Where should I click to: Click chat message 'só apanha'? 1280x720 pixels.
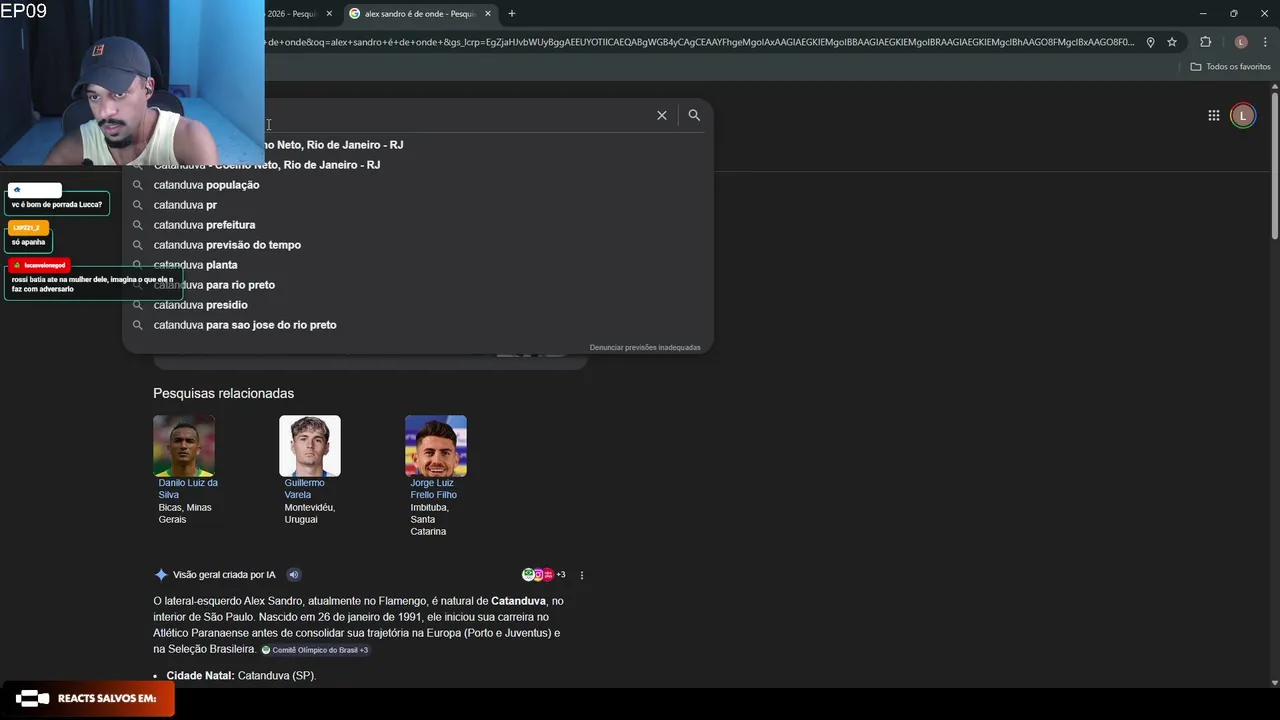coord(28,242)
